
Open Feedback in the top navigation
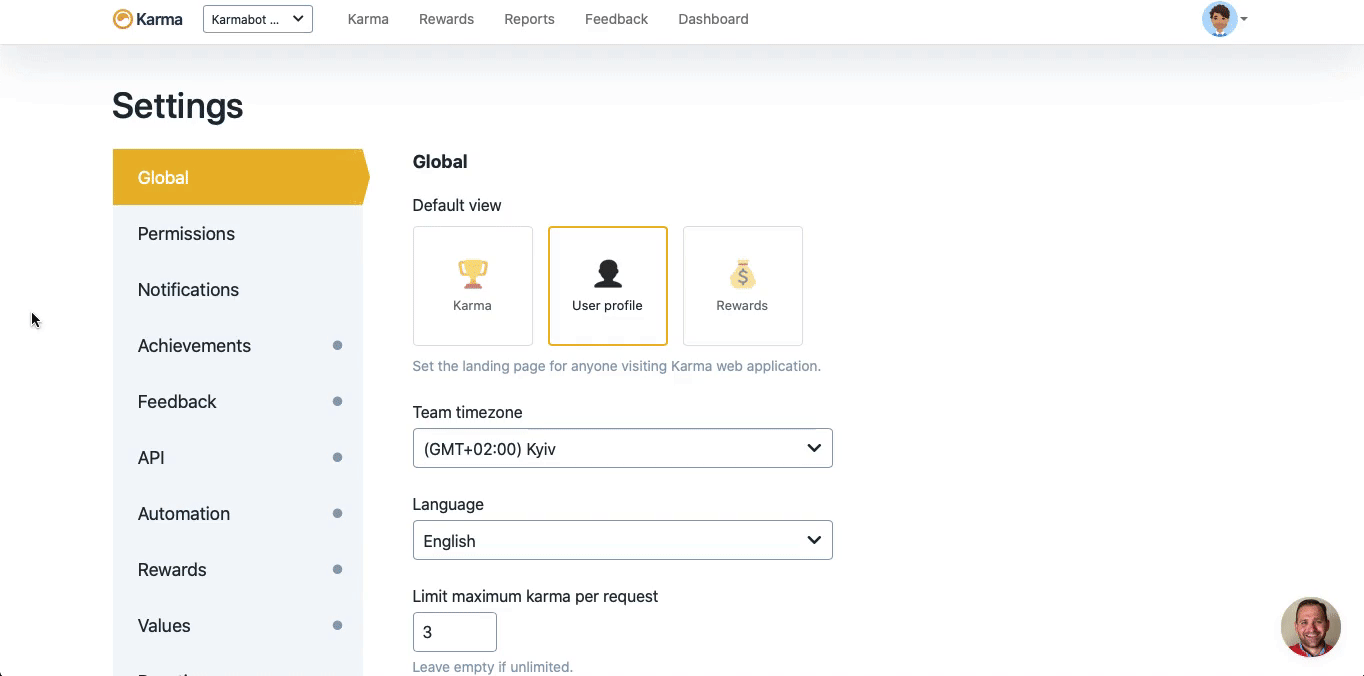point(616,19)
